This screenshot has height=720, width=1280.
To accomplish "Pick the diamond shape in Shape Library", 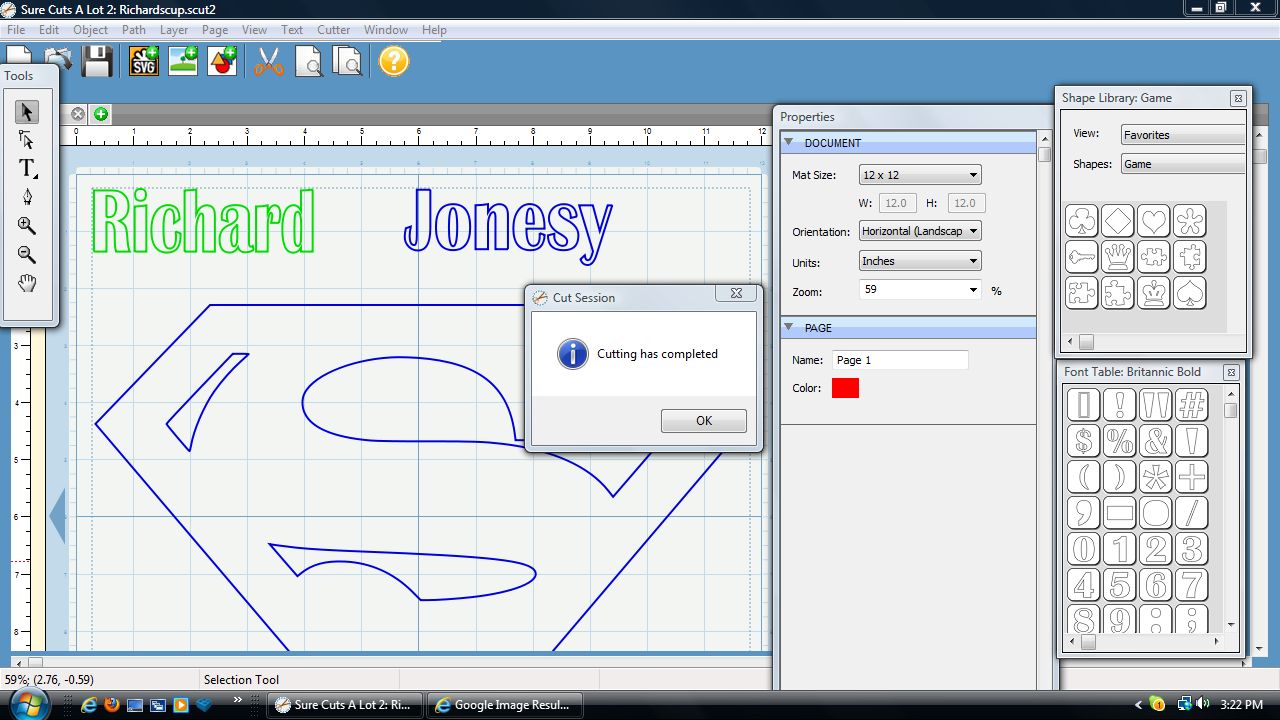I will (1118, 220).
